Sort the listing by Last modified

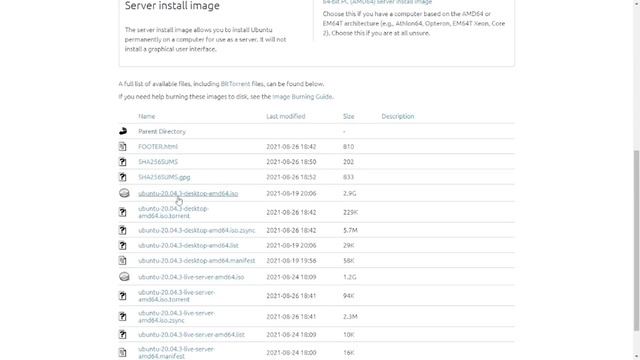286,116
